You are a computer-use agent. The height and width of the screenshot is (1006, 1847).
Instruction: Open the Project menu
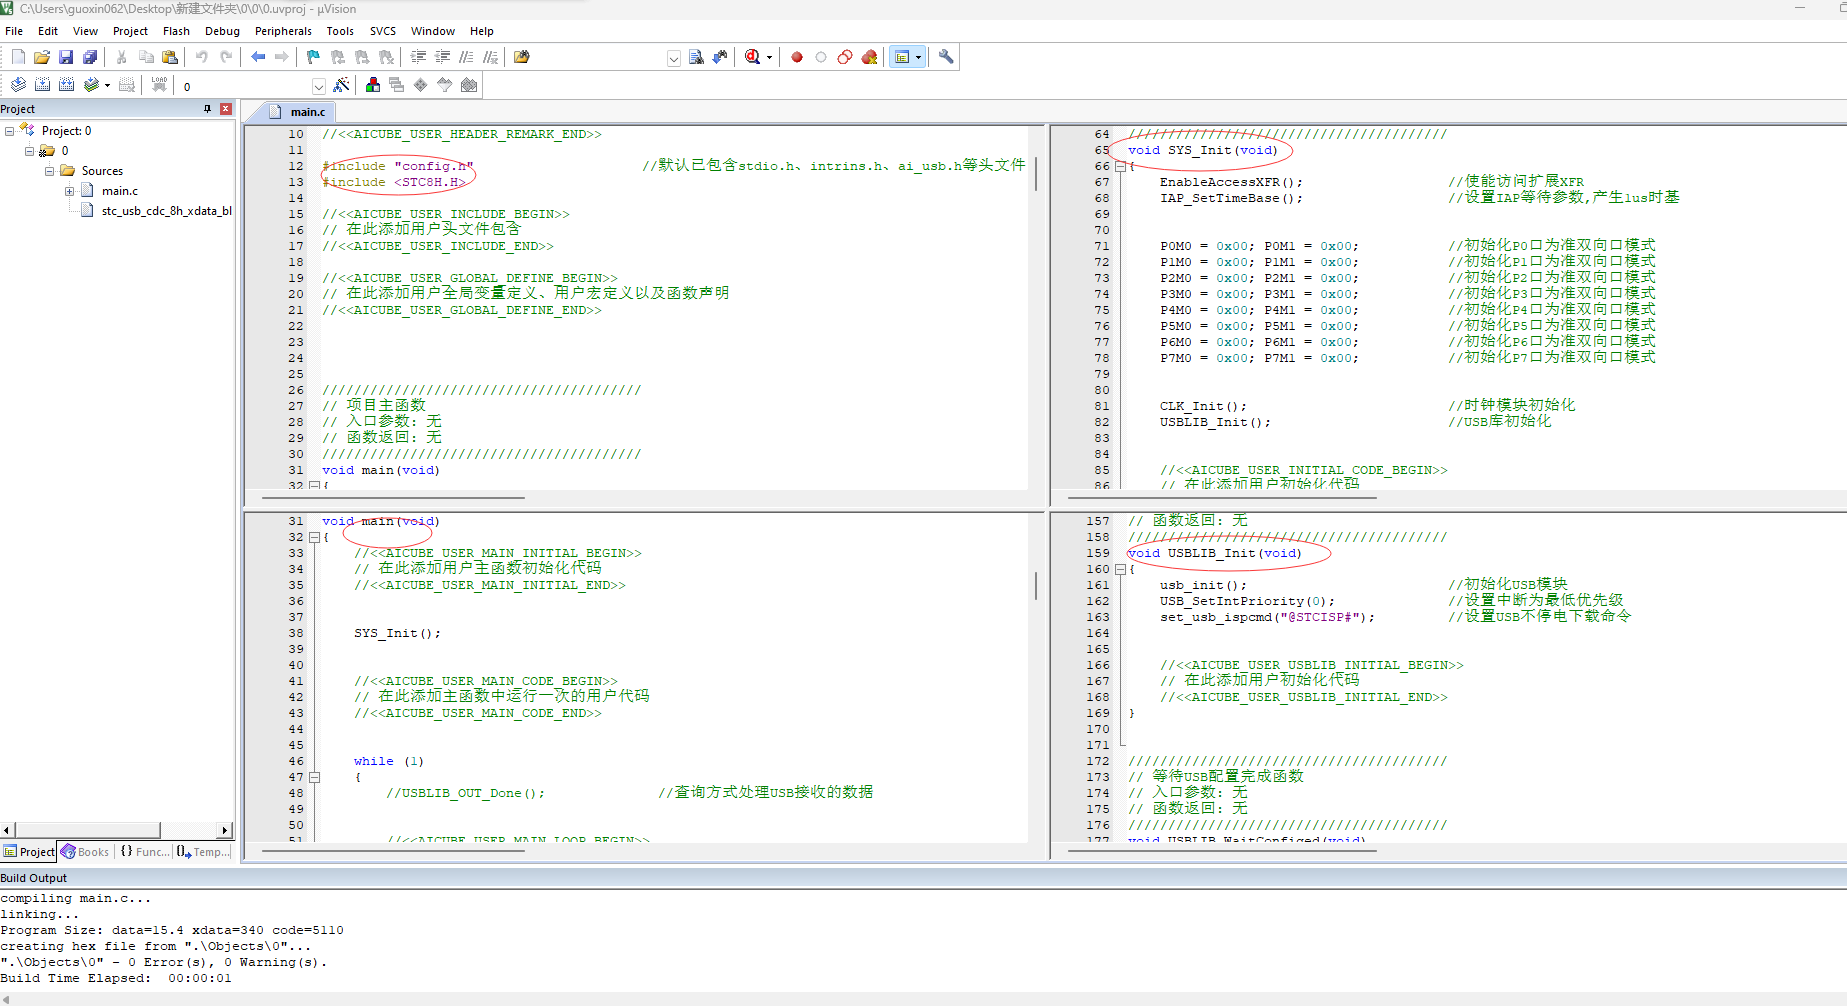[130, 31]
